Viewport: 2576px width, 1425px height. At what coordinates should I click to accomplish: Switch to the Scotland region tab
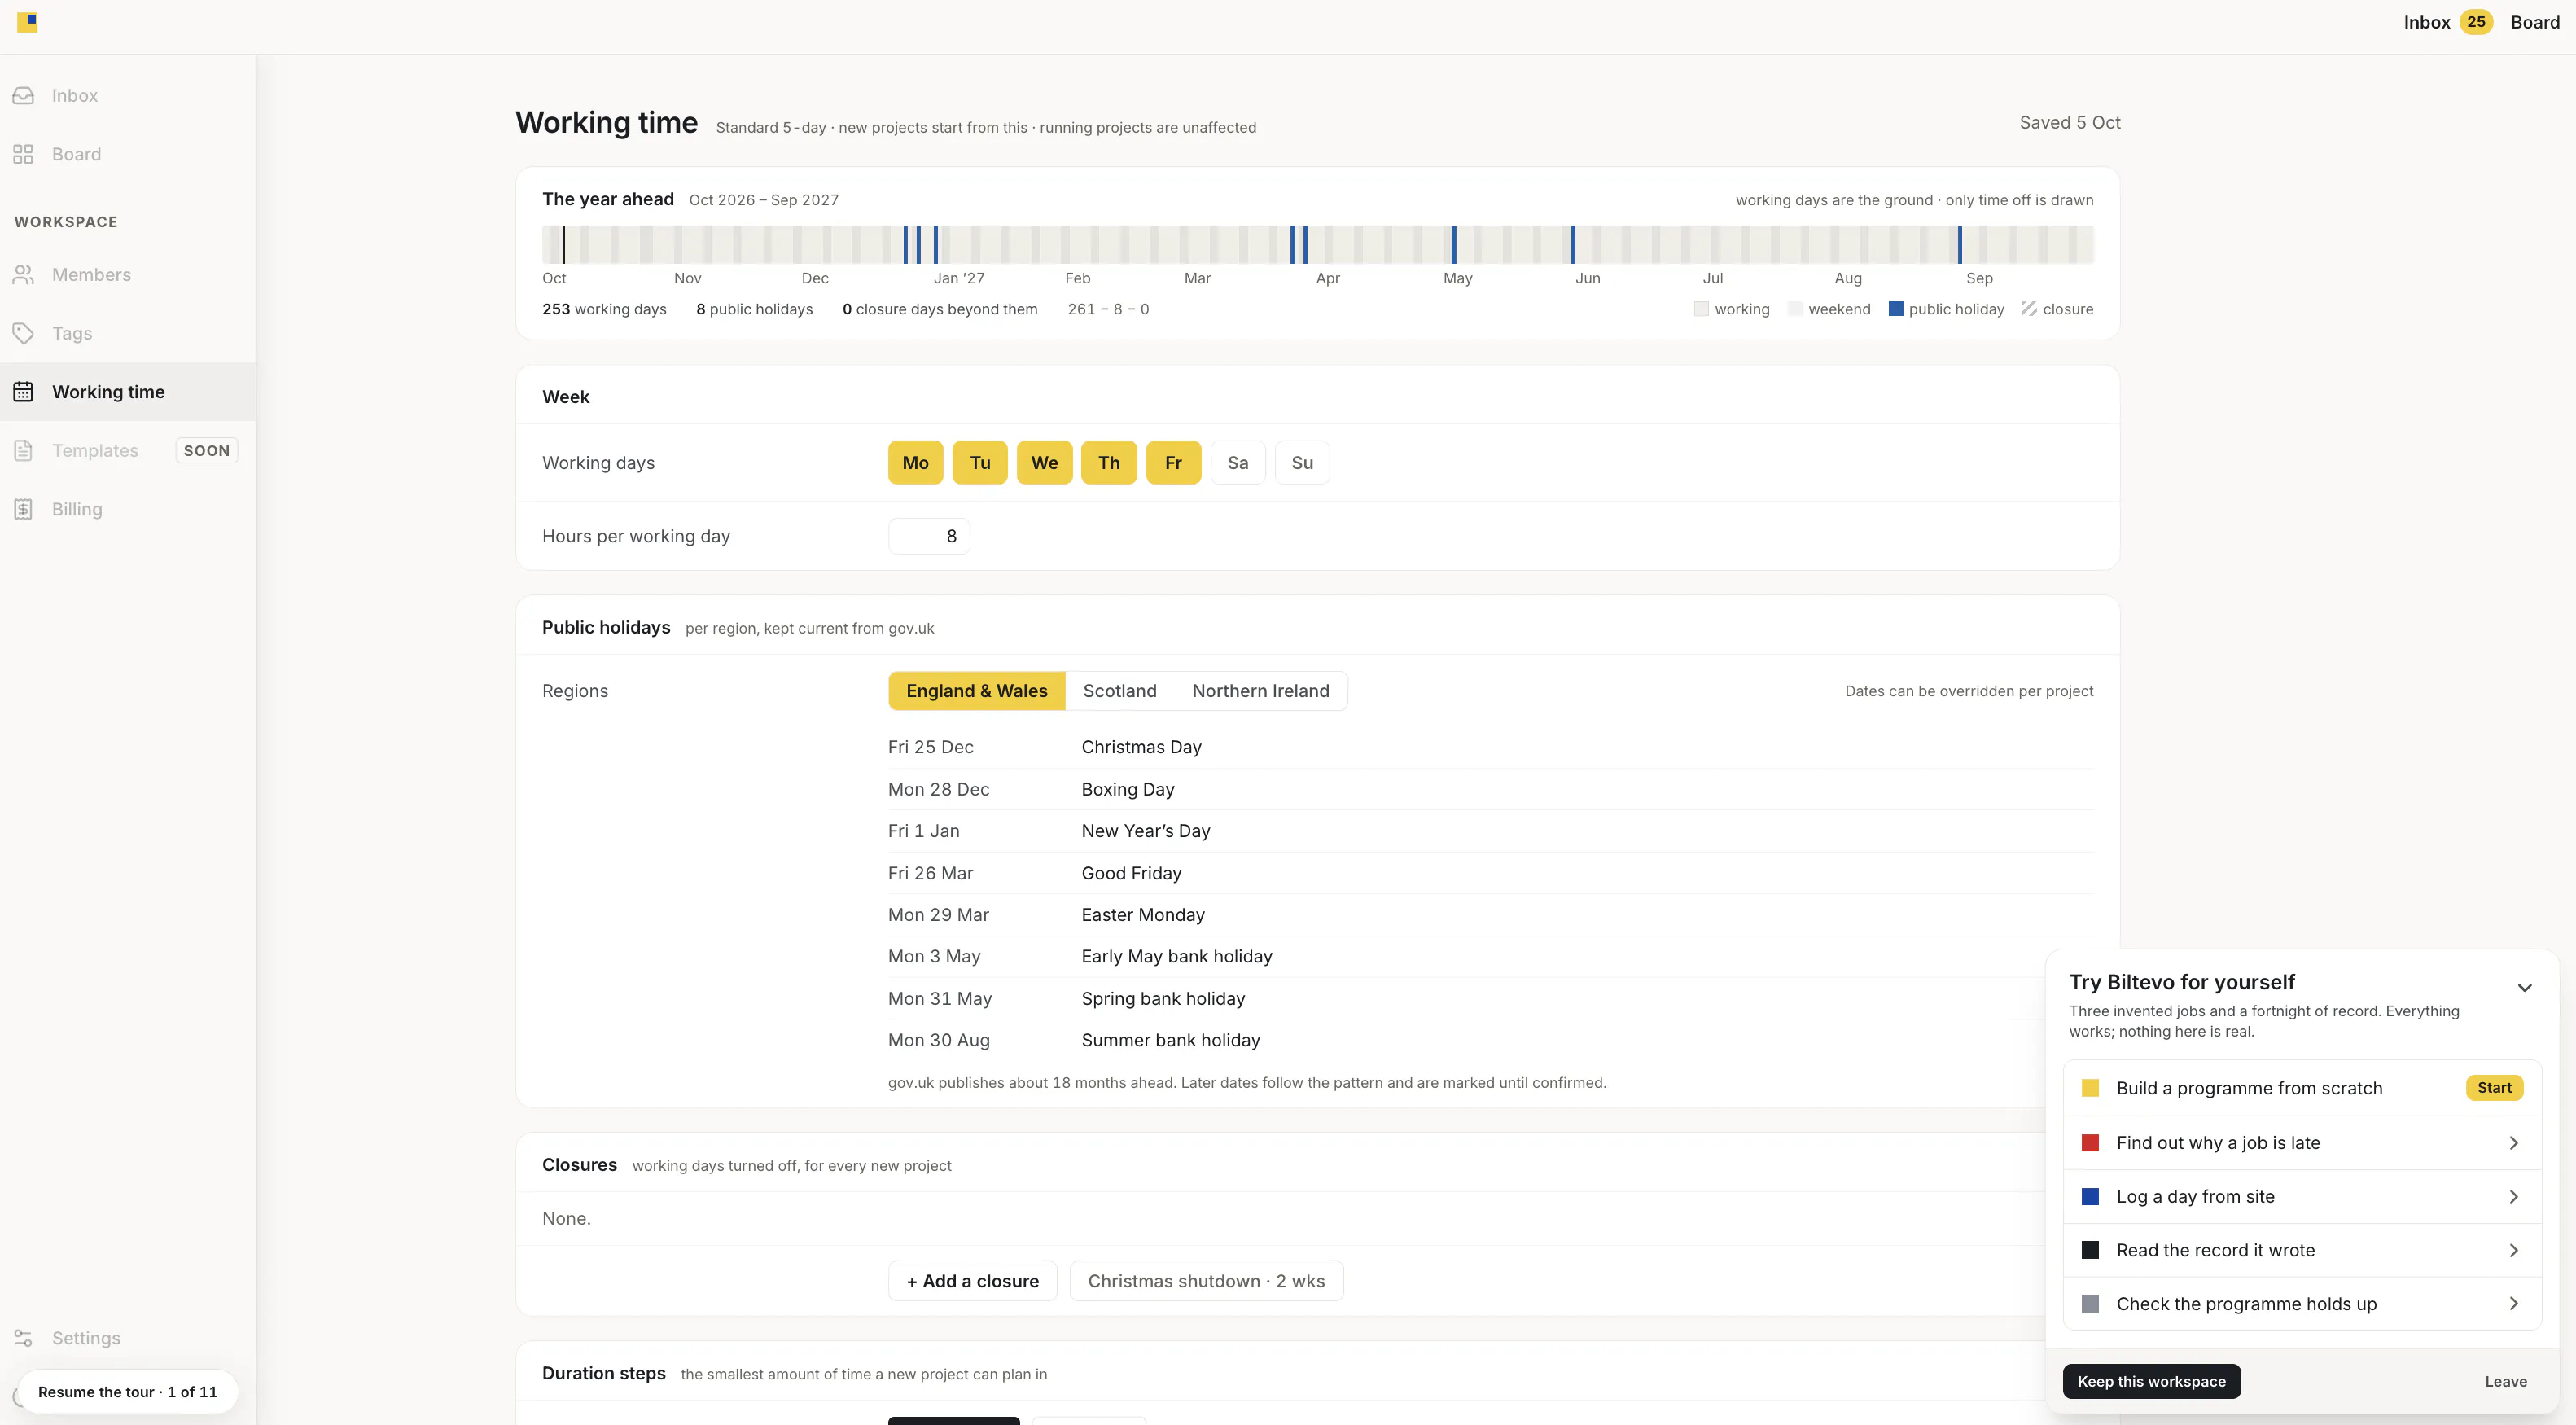1120,691
